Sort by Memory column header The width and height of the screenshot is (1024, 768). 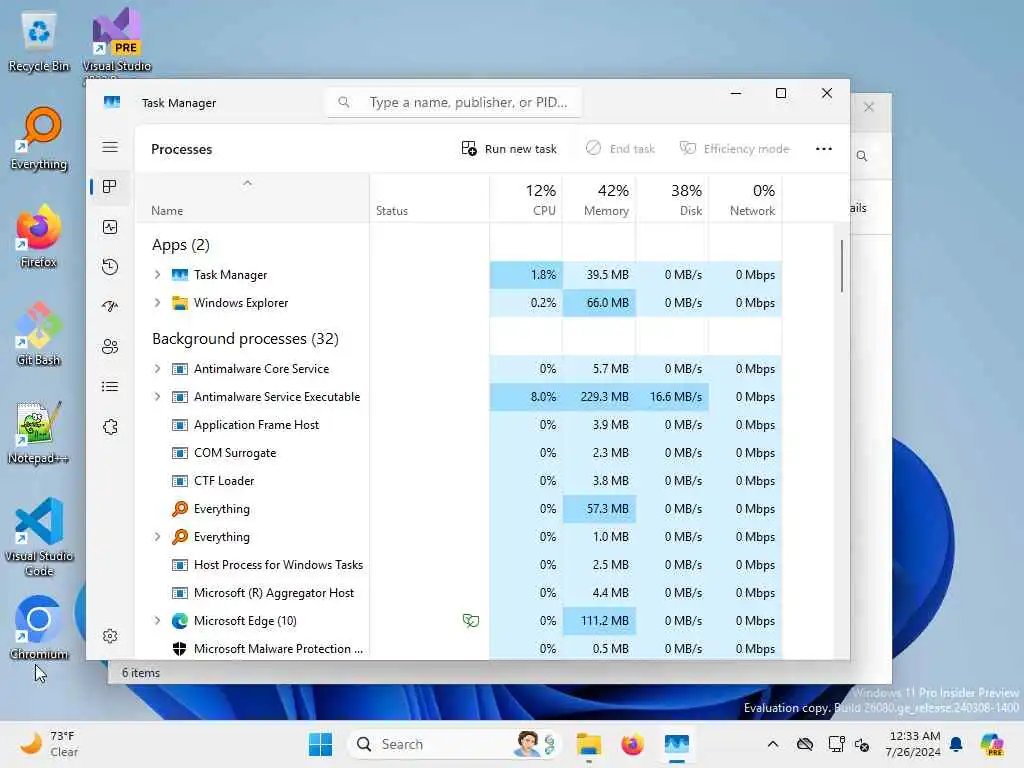[x=599, y=199]
